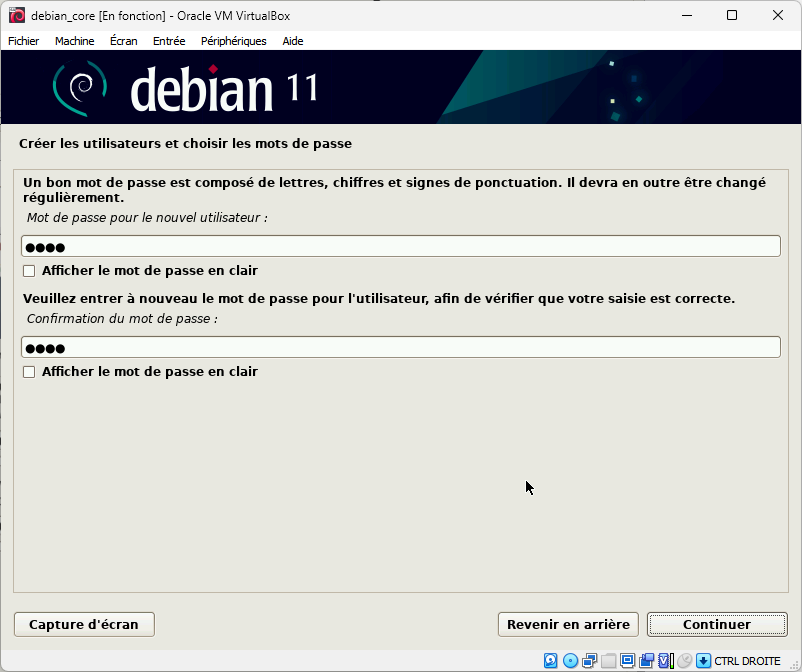Screen dimensions: 802x672
Task: Click the keyboard capture arrow icon
Action: (x=703, y=661)
